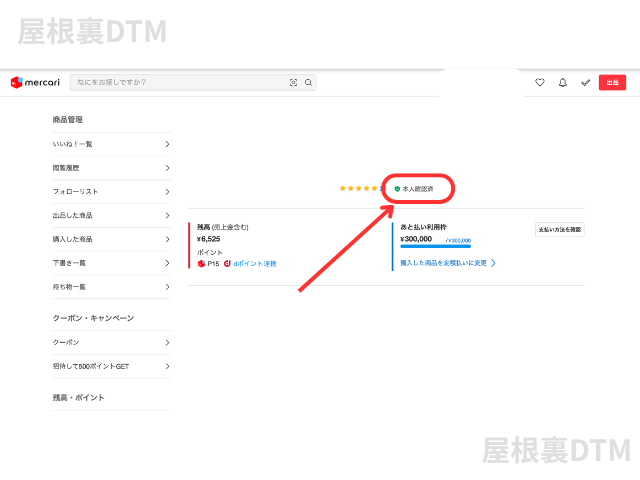640x480 pixels.
Task: Open いいね！一覧 menu item
Action: click(x=110, y=144)
